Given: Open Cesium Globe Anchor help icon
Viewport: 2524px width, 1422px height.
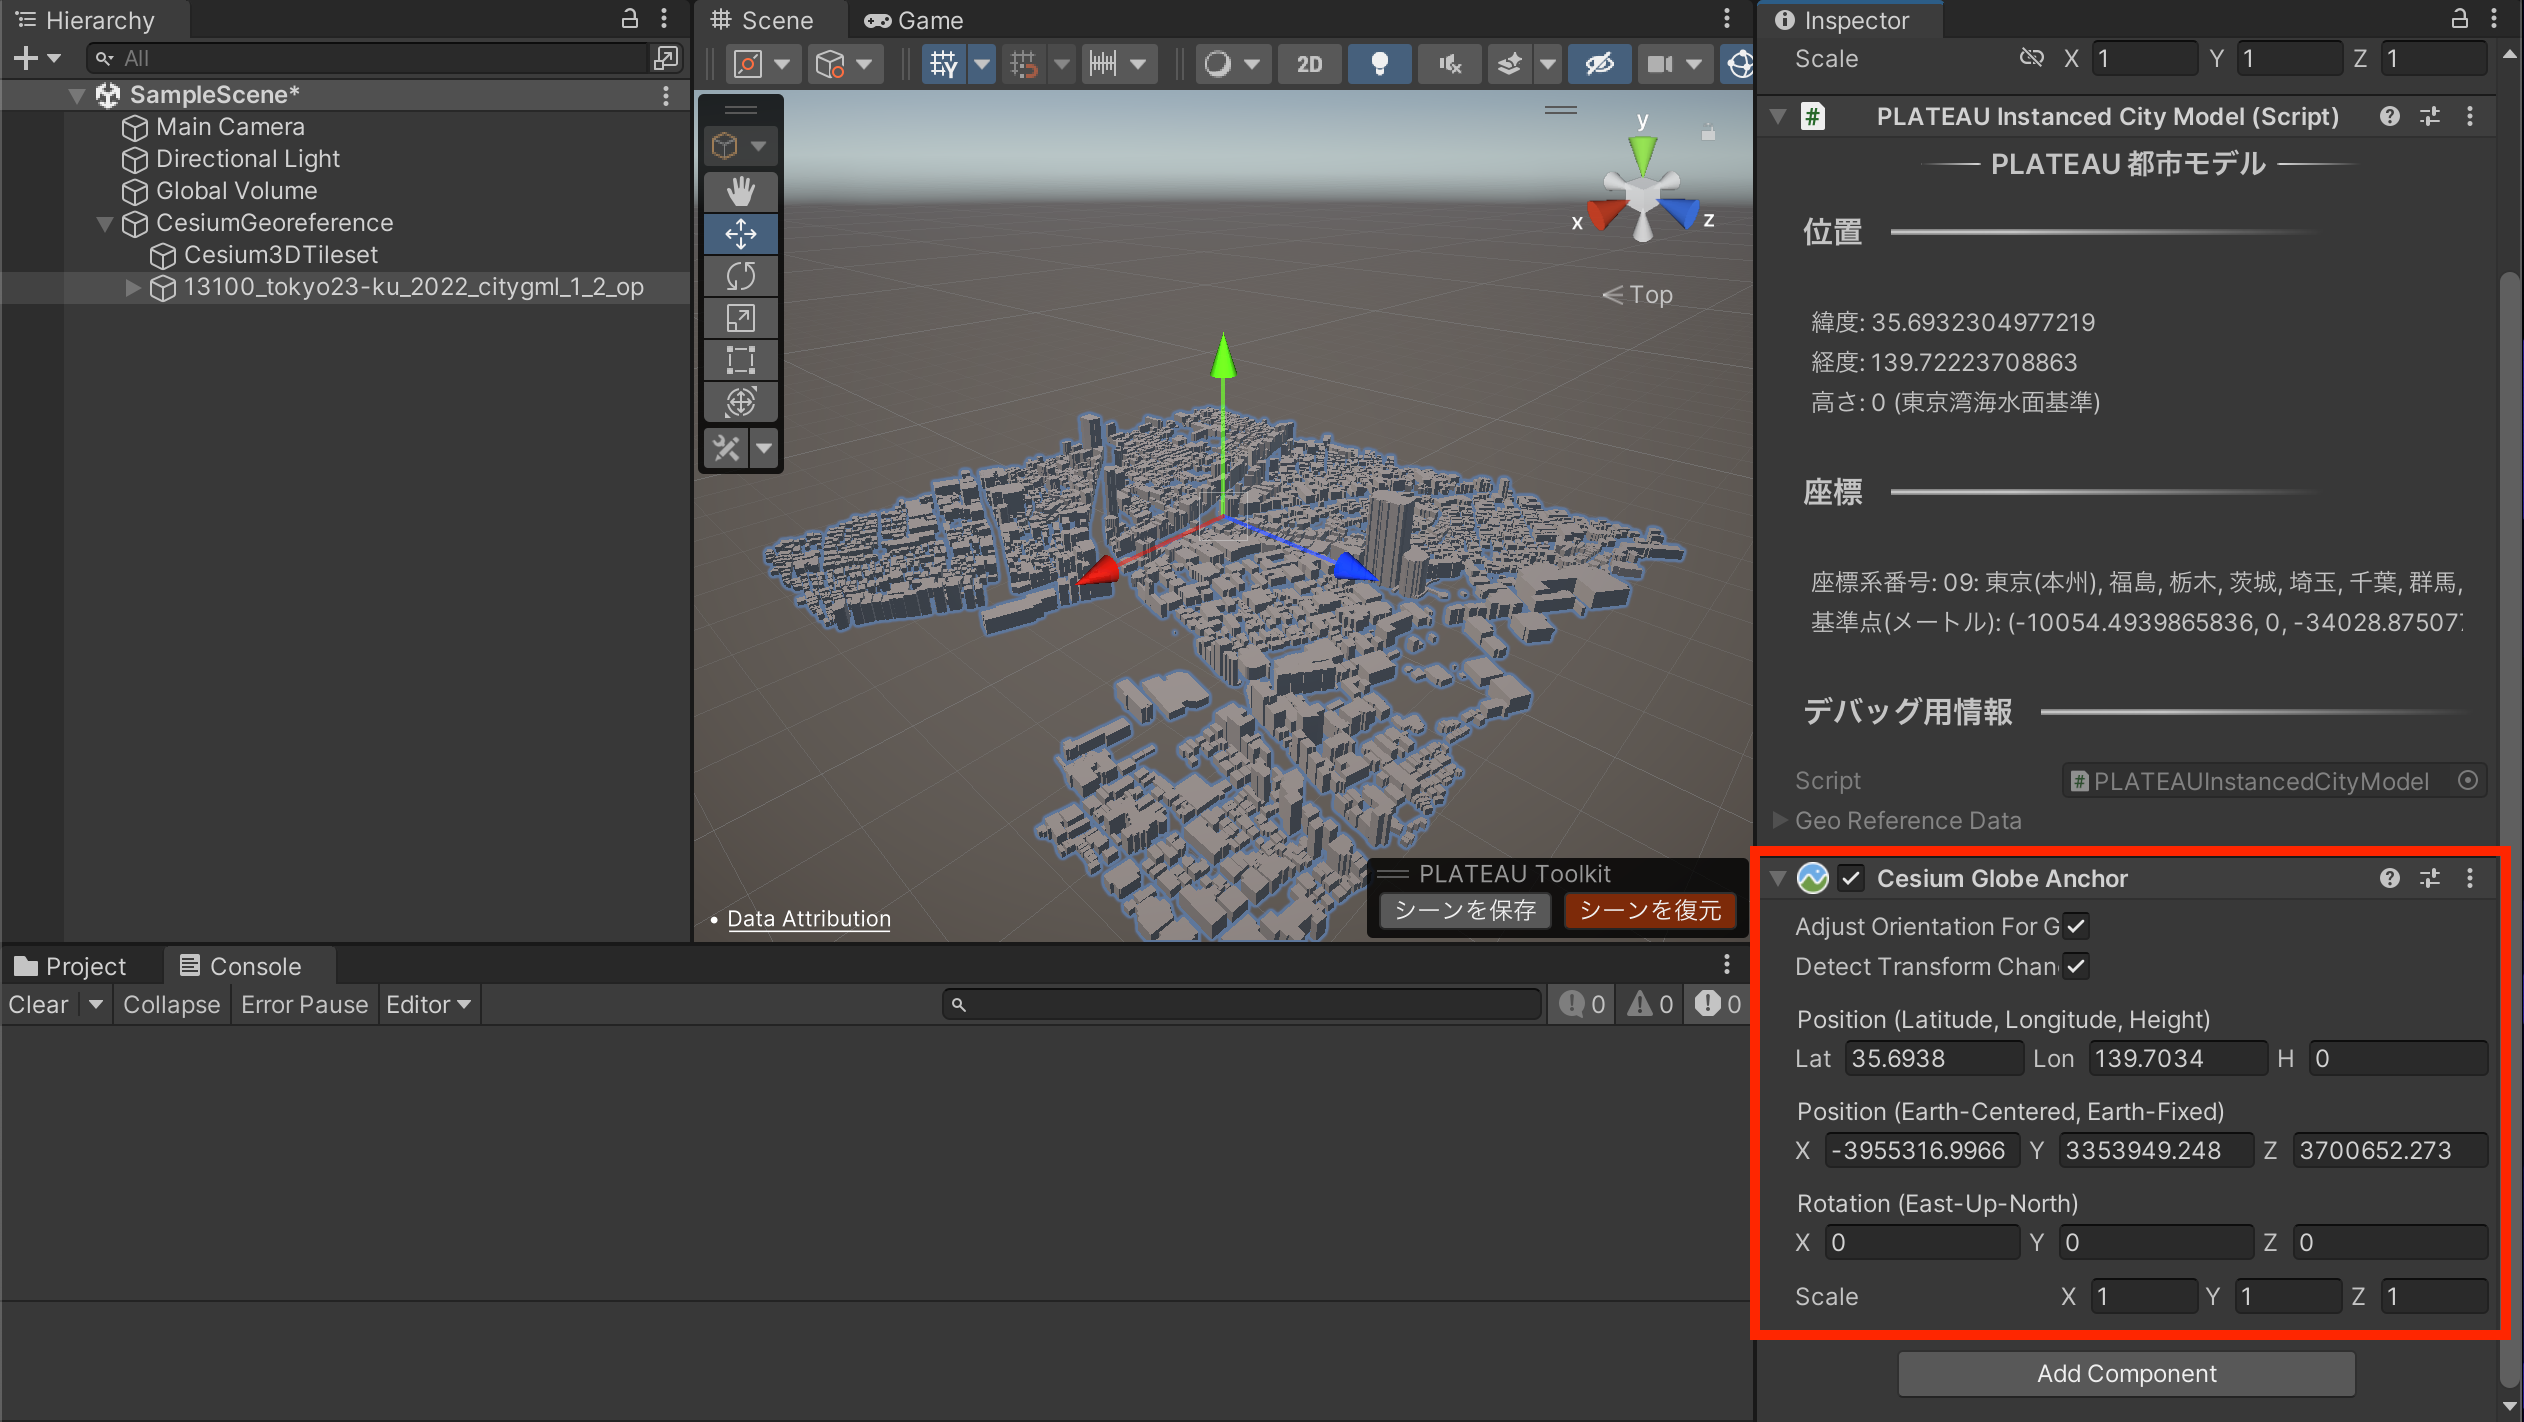Looking at the screenshot, I should pos(2389,878).
